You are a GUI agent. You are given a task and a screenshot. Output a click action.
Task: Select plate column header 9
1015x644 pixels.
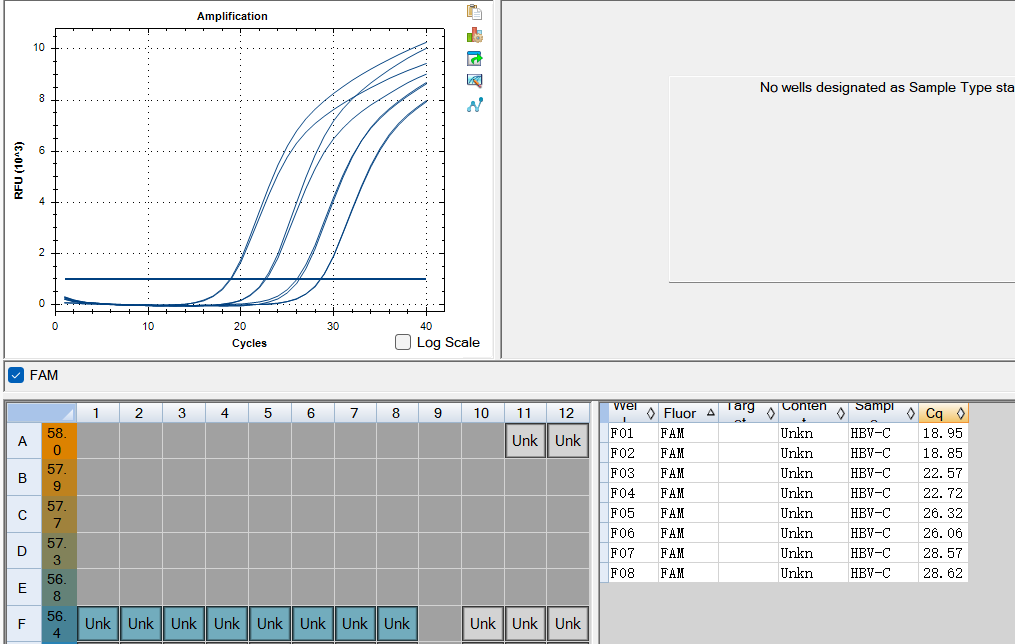click(x=439, y=413)
